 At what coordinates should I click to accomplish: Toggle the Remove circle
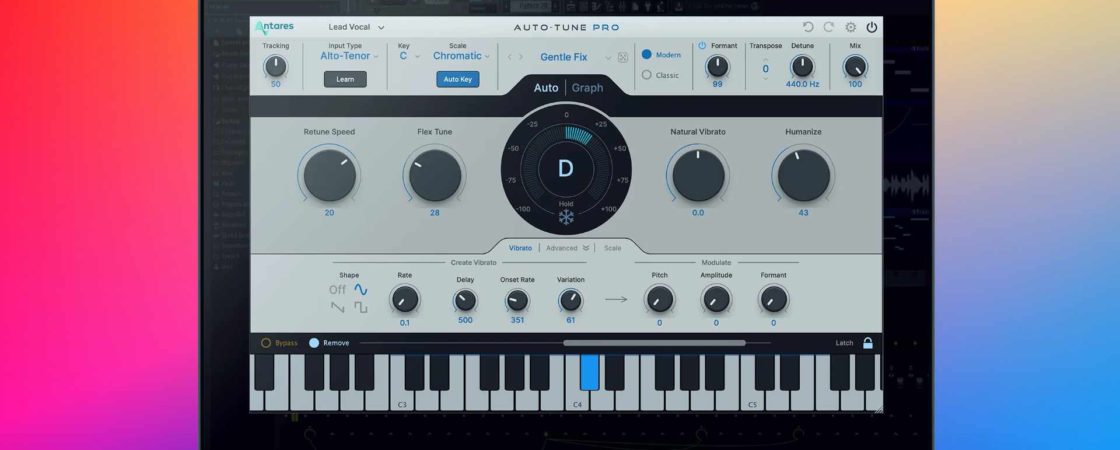(x=314, y=343)
